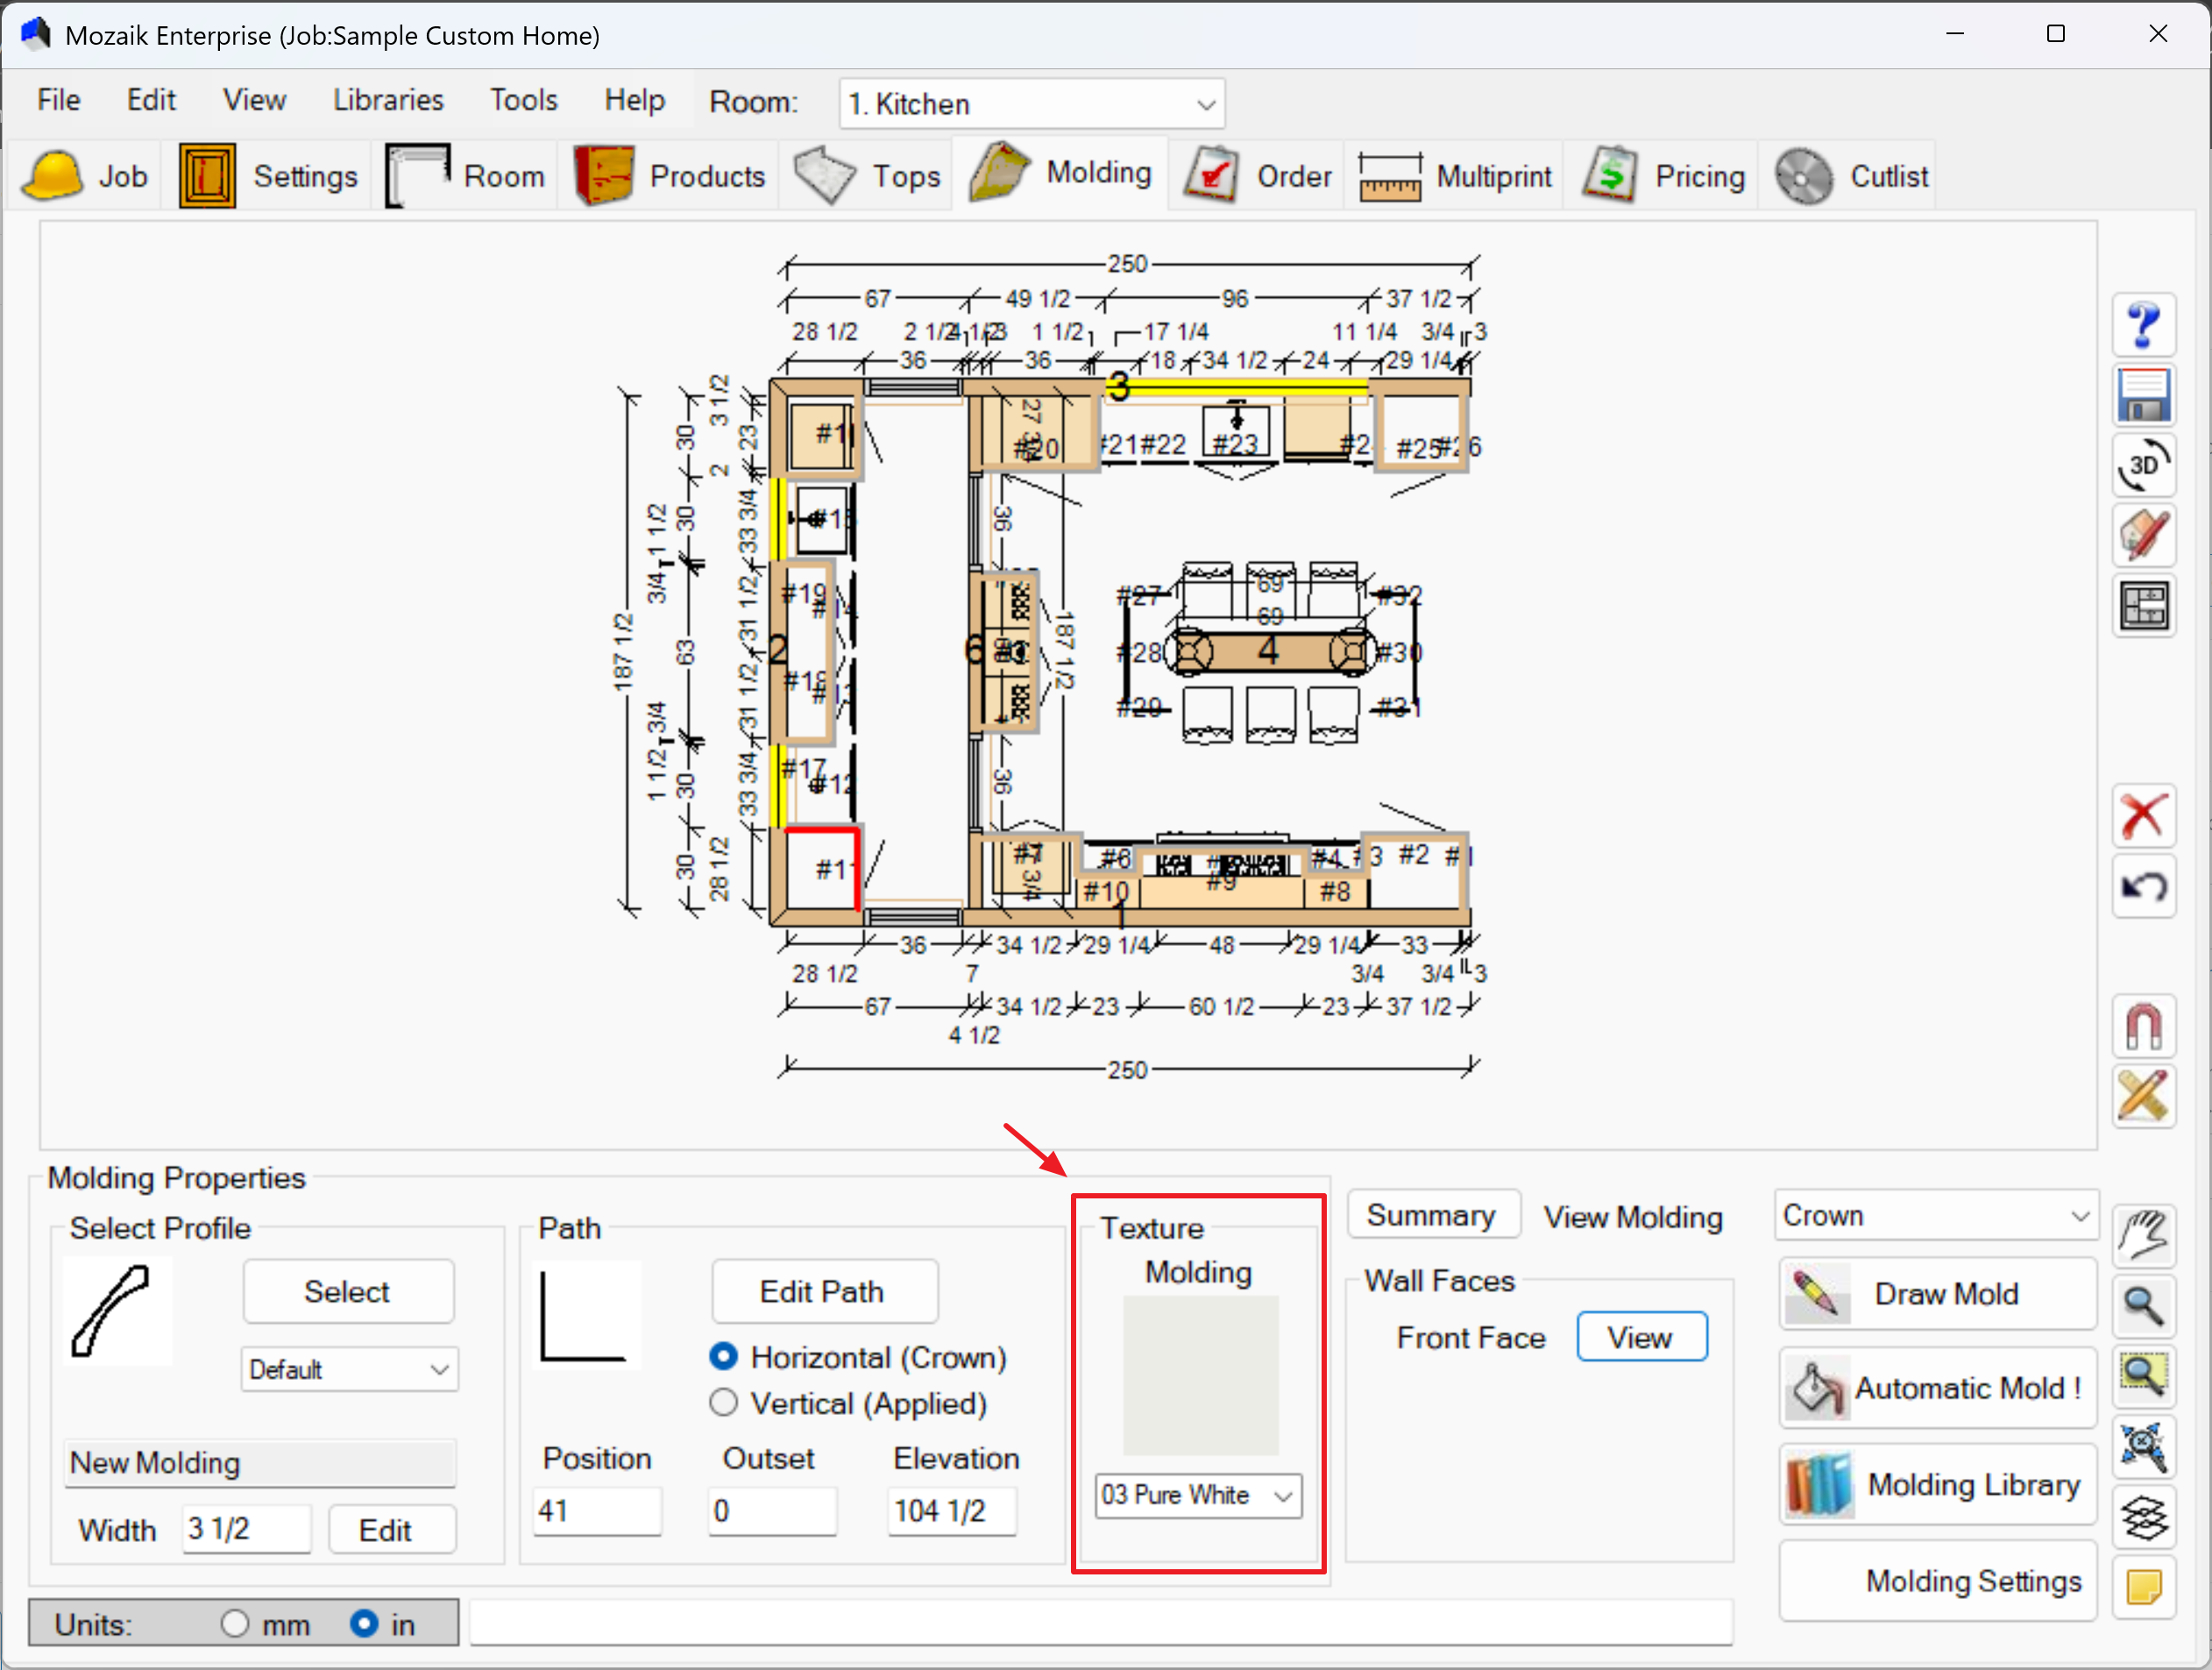Open the Room dropdown showing 1. Kitchen
The height and width of the screenshot is (1670, 2212).
pos(1031,104)
